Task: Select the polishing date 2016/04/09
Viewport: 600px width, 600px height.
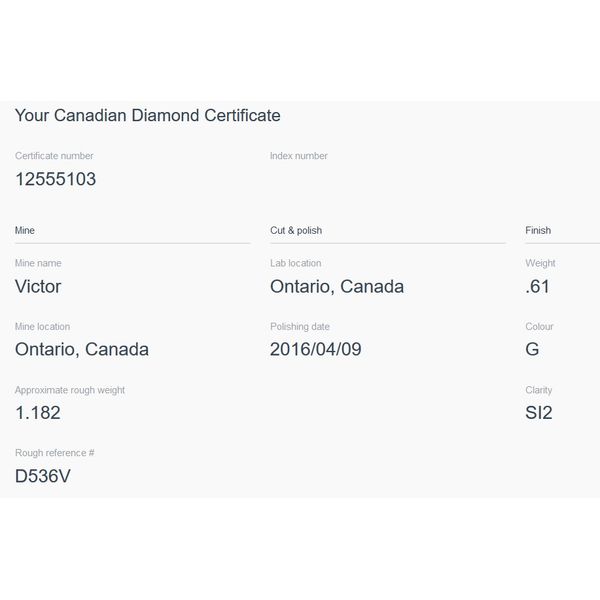Action: click(315, 349)
